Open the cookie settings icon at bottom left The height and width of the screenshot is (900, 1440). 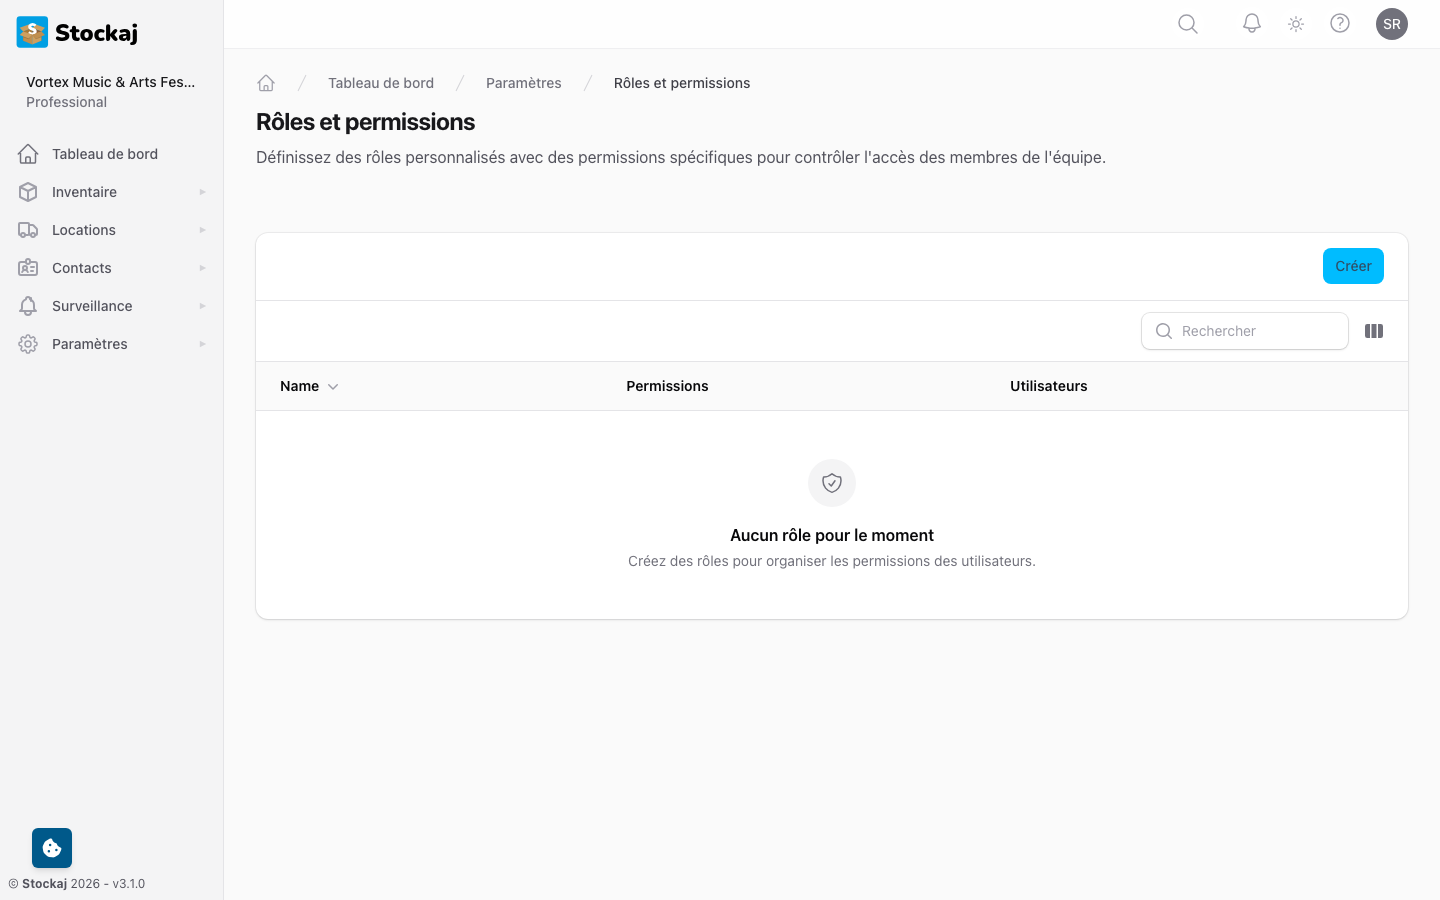coord(51,847)
